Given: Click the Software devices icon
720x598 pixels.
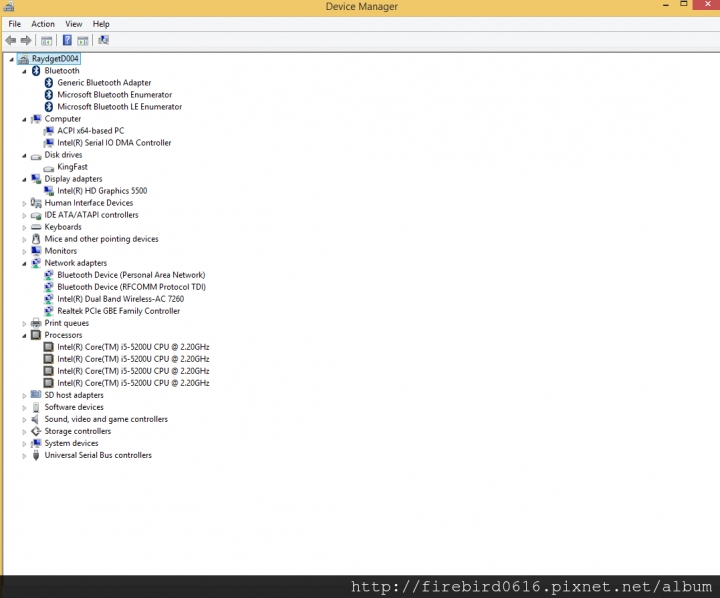Looking at the screenshot, I should pos(36,407).
